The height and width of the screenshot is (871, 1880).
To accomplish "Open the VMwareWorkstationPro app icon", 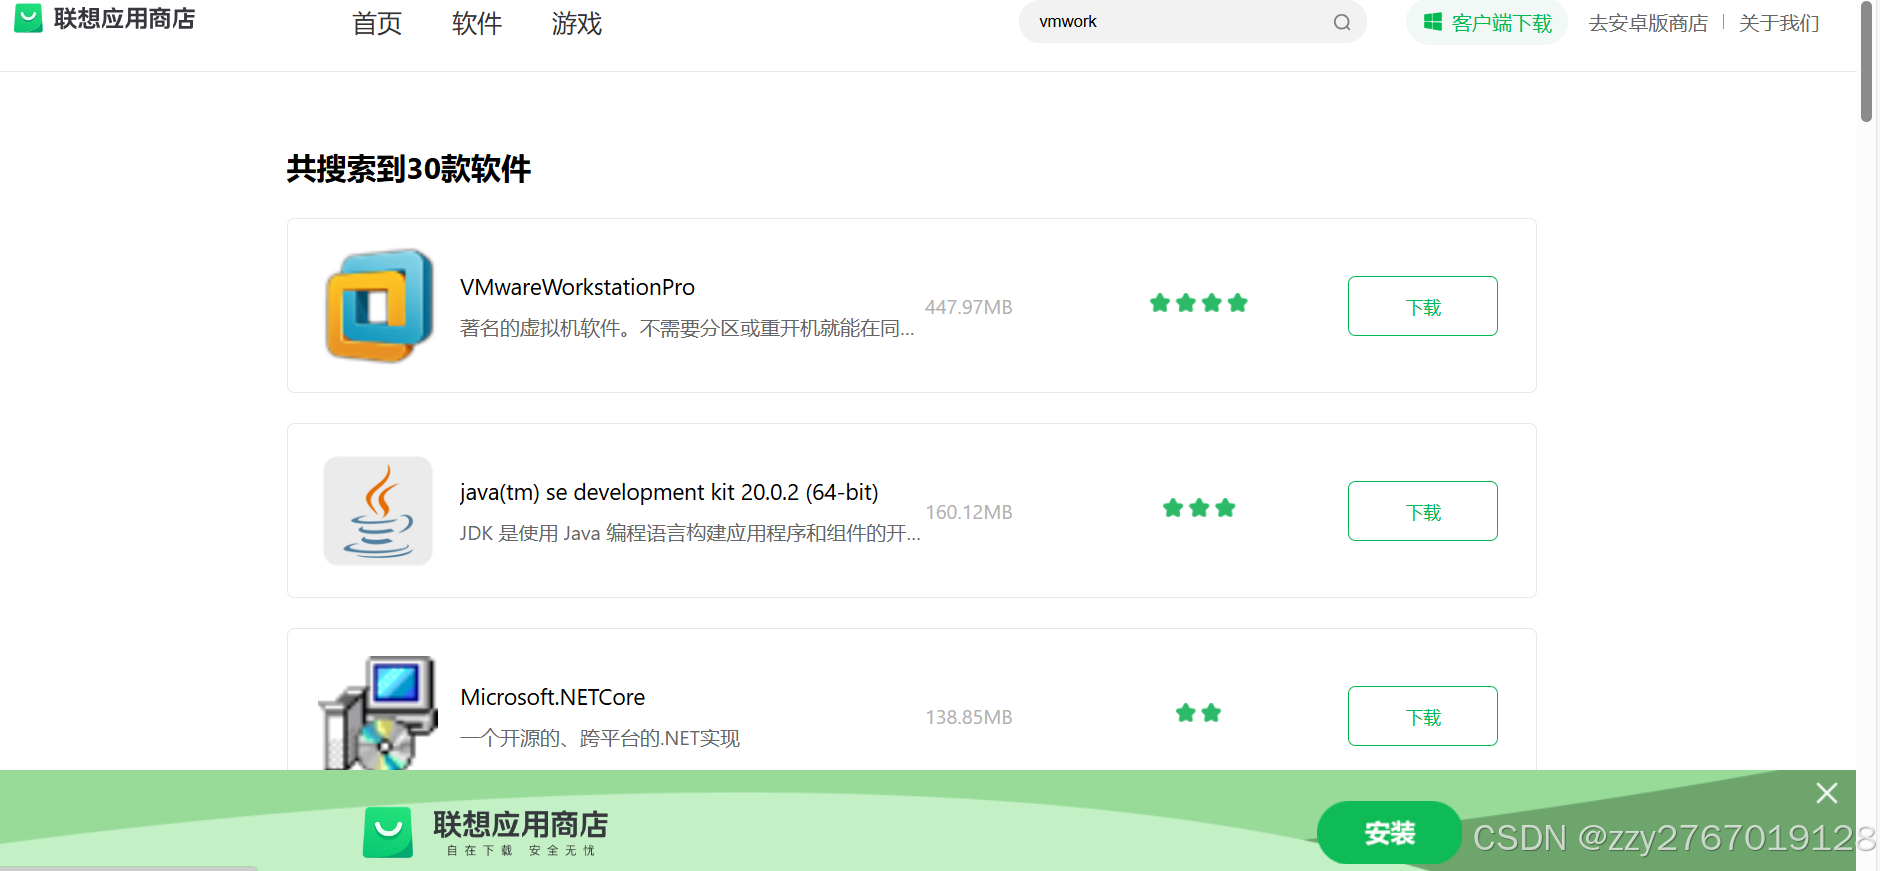I will click(379, 305).
